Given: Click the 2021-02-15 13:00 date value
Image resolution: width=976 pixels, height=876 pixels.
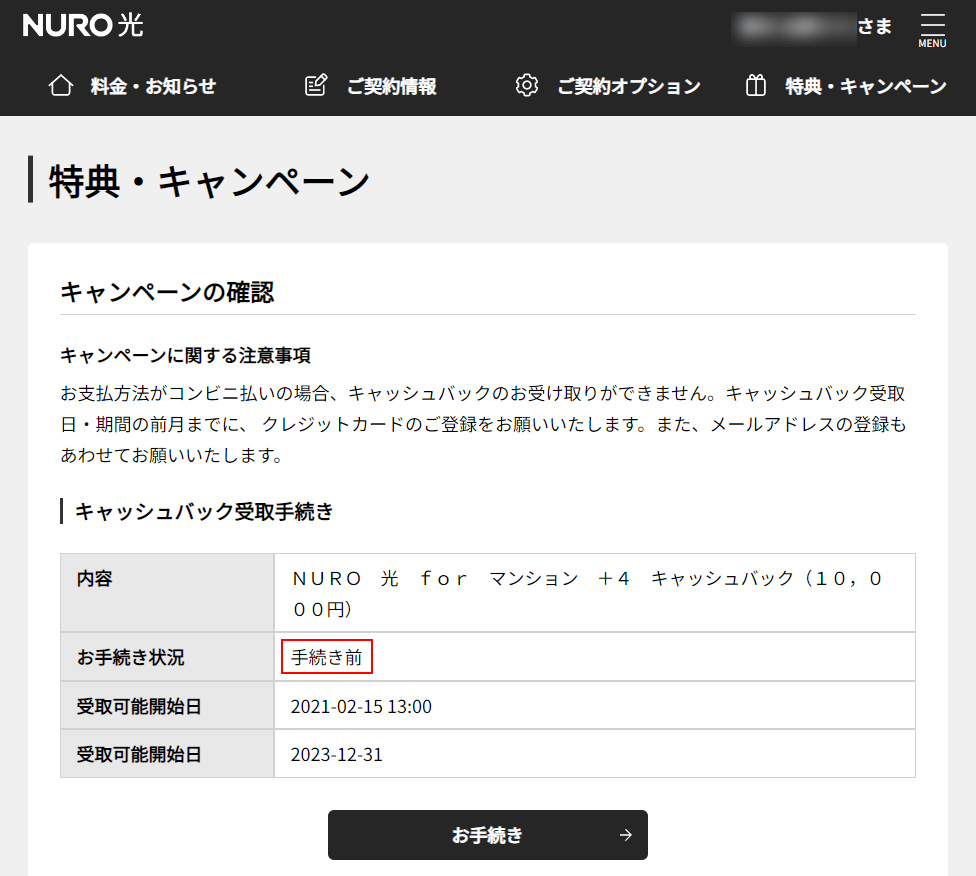Looking at the screenshot, I should 361,707.
